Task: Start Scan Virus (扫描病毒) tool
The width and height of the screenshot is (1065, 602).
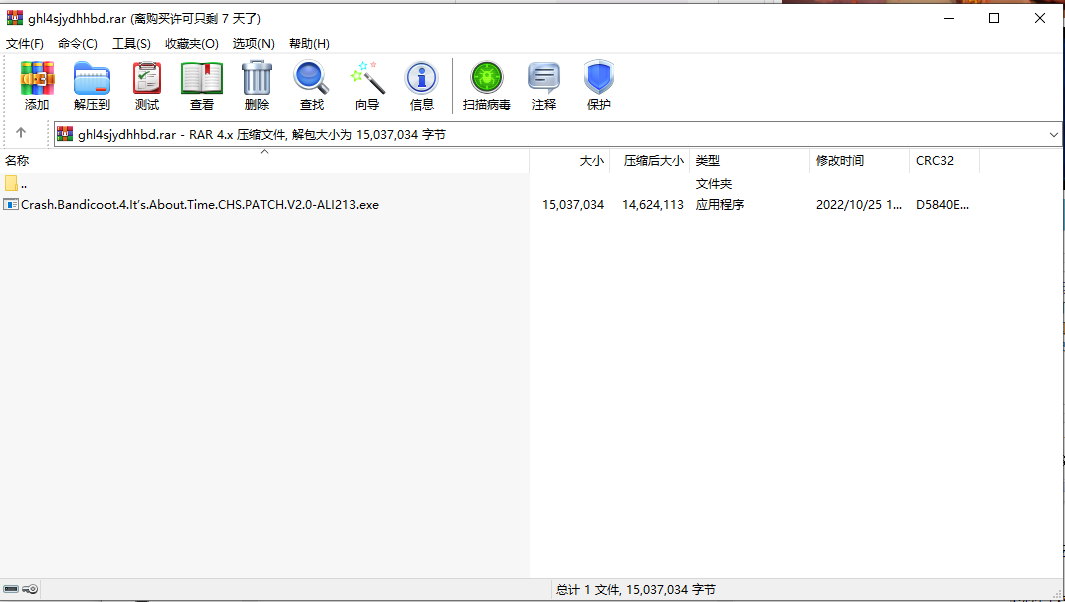Action: [486, 86]
